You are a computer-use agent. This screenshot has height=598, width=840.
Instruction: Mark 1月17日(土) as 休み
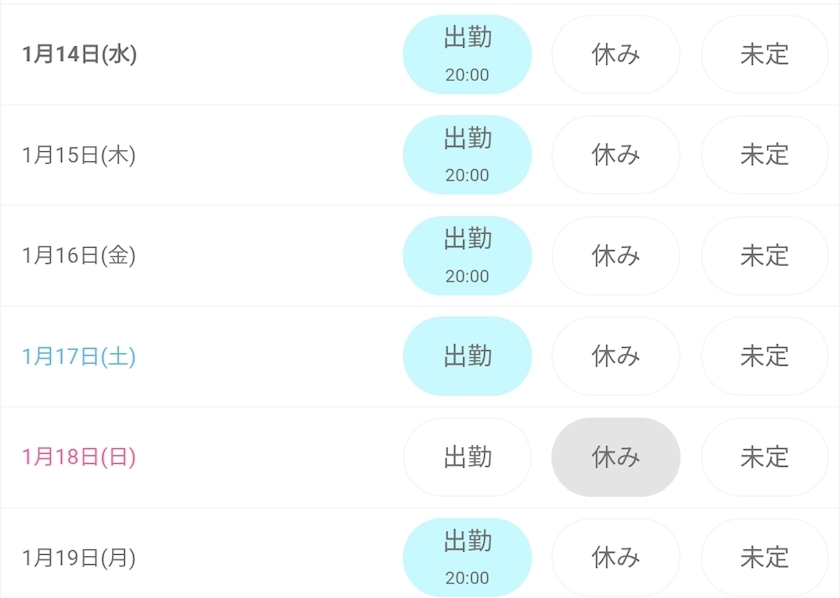pyautogui.click(x=616, y=356)
